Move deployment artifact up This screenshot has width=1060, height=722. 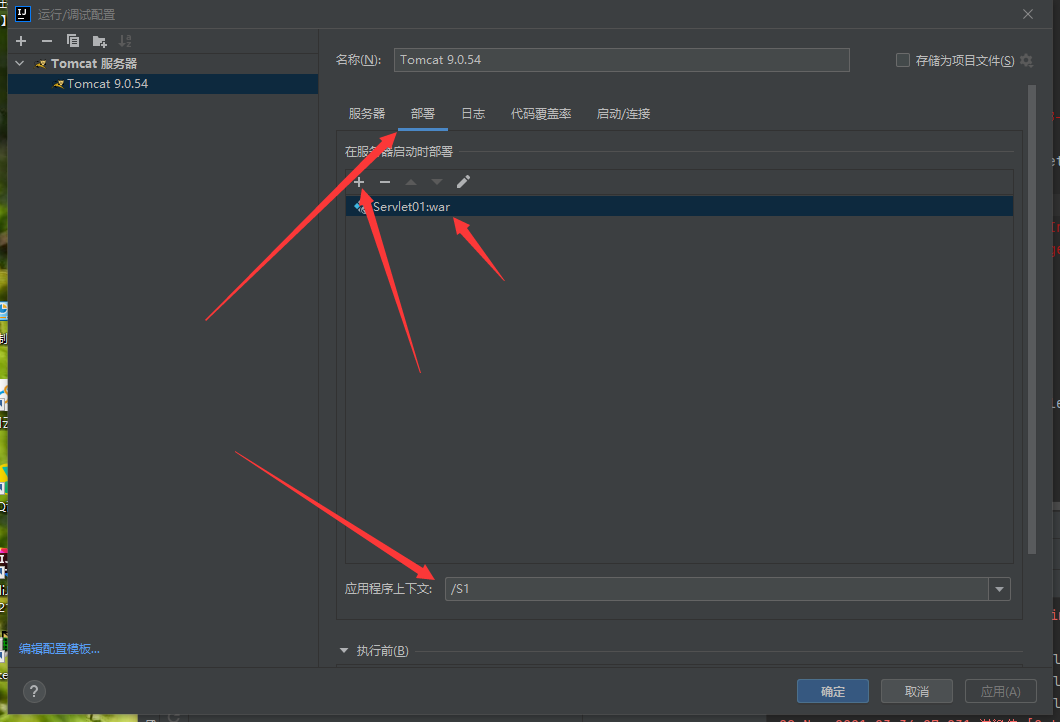pyautogui.click(x=410, y=182)
